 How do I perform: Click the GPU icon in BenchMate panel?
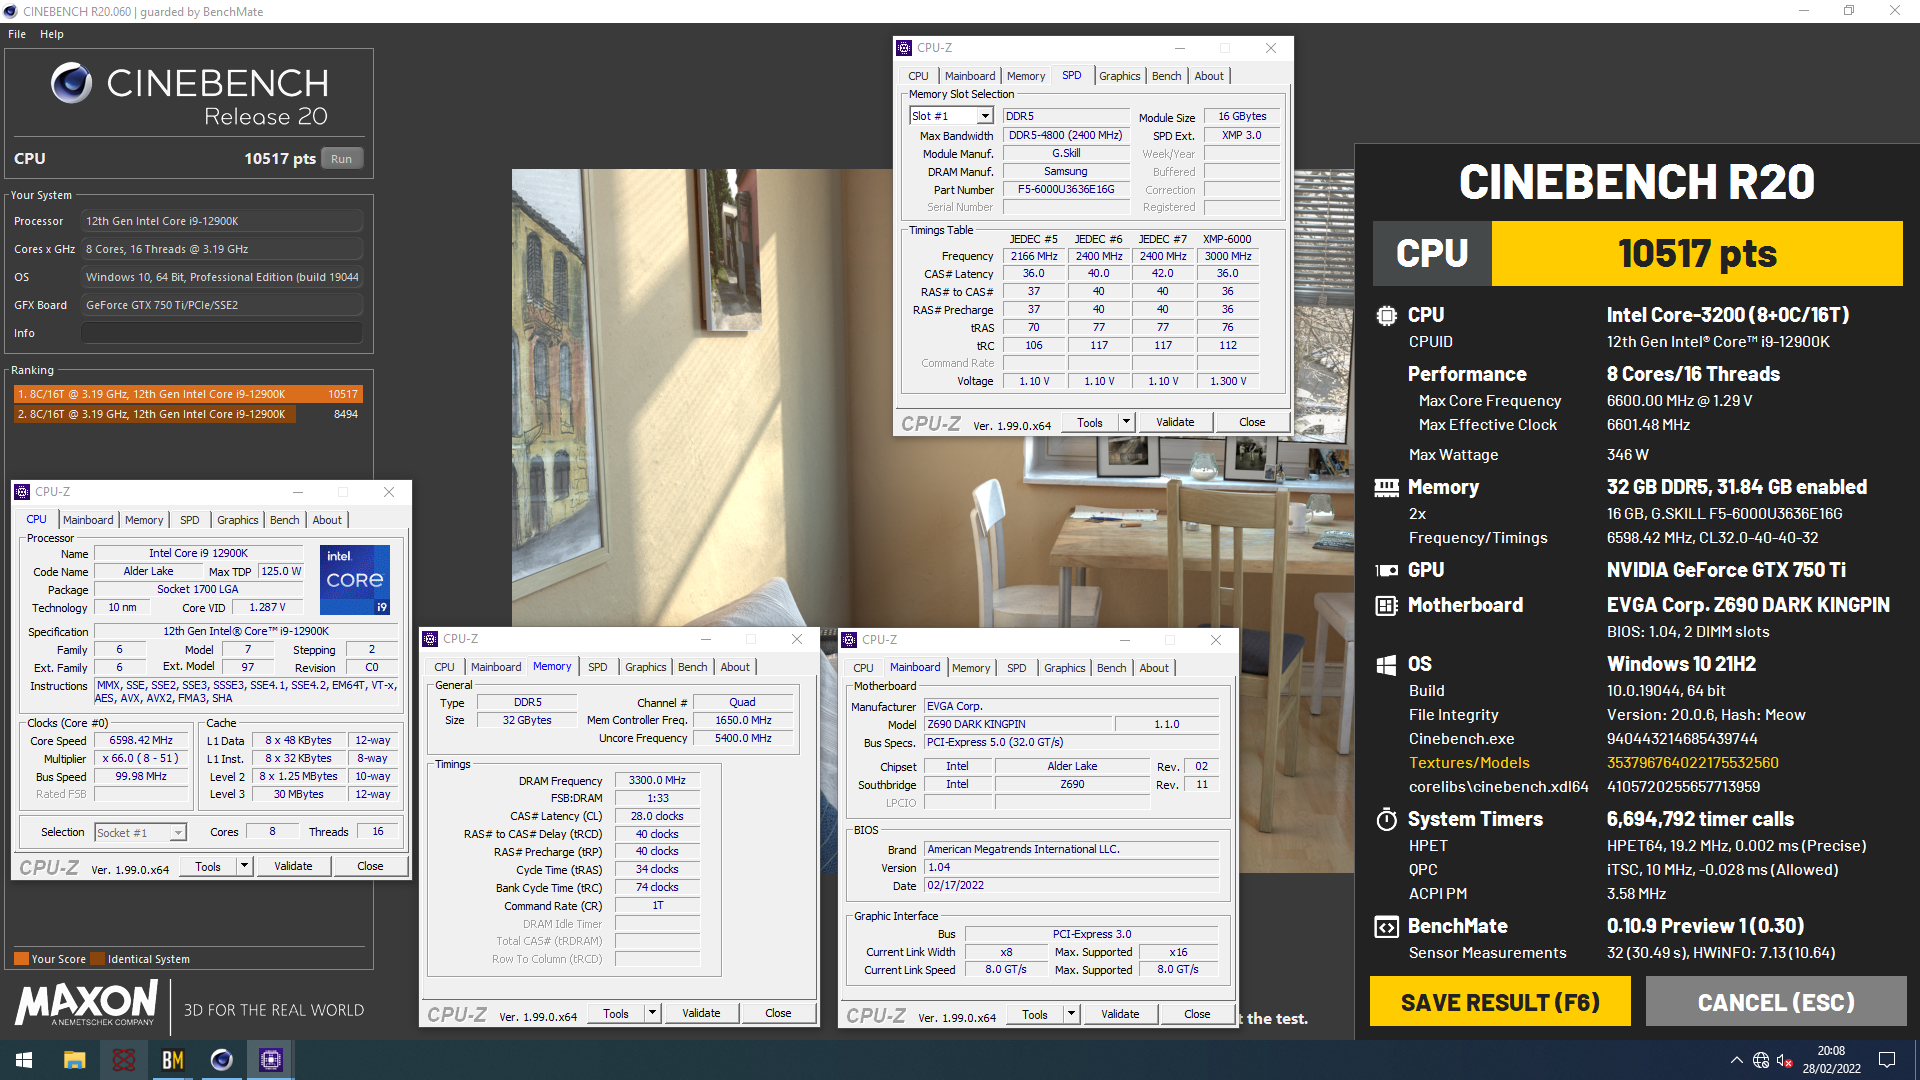pyautogui.click(x=1386, y=570)
